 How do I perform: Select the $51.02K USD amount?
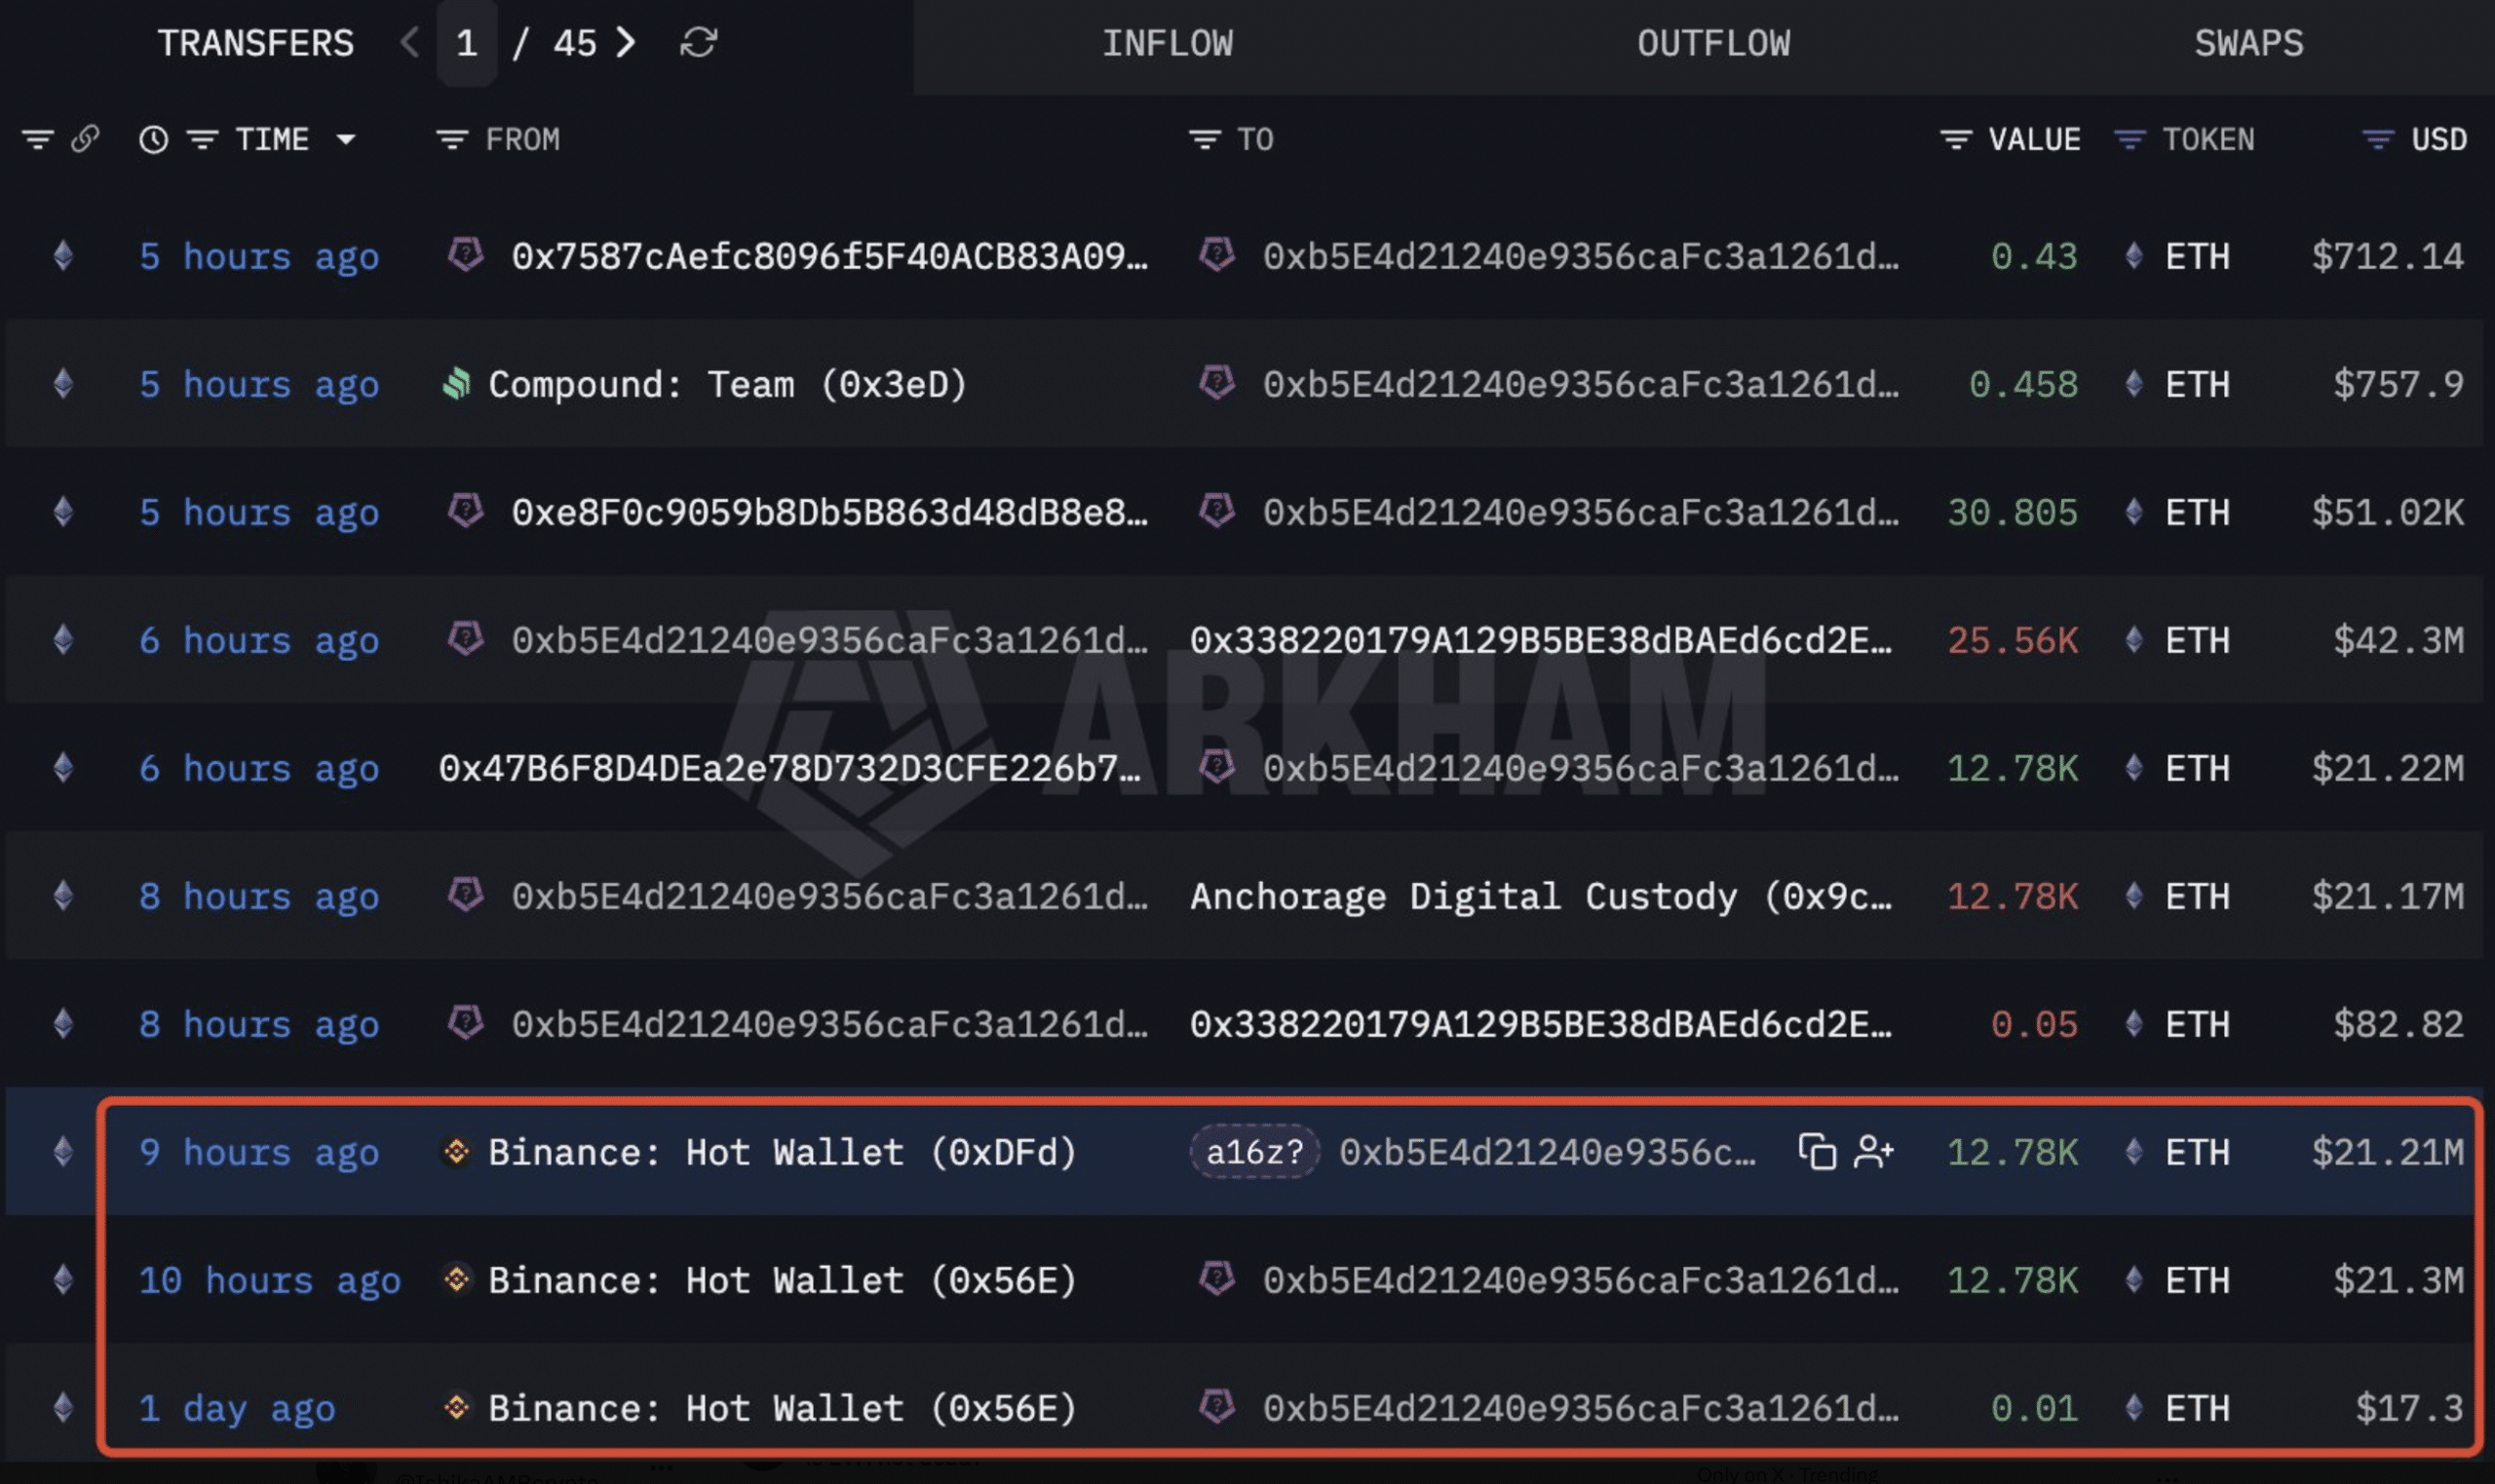coord(2387,512)
